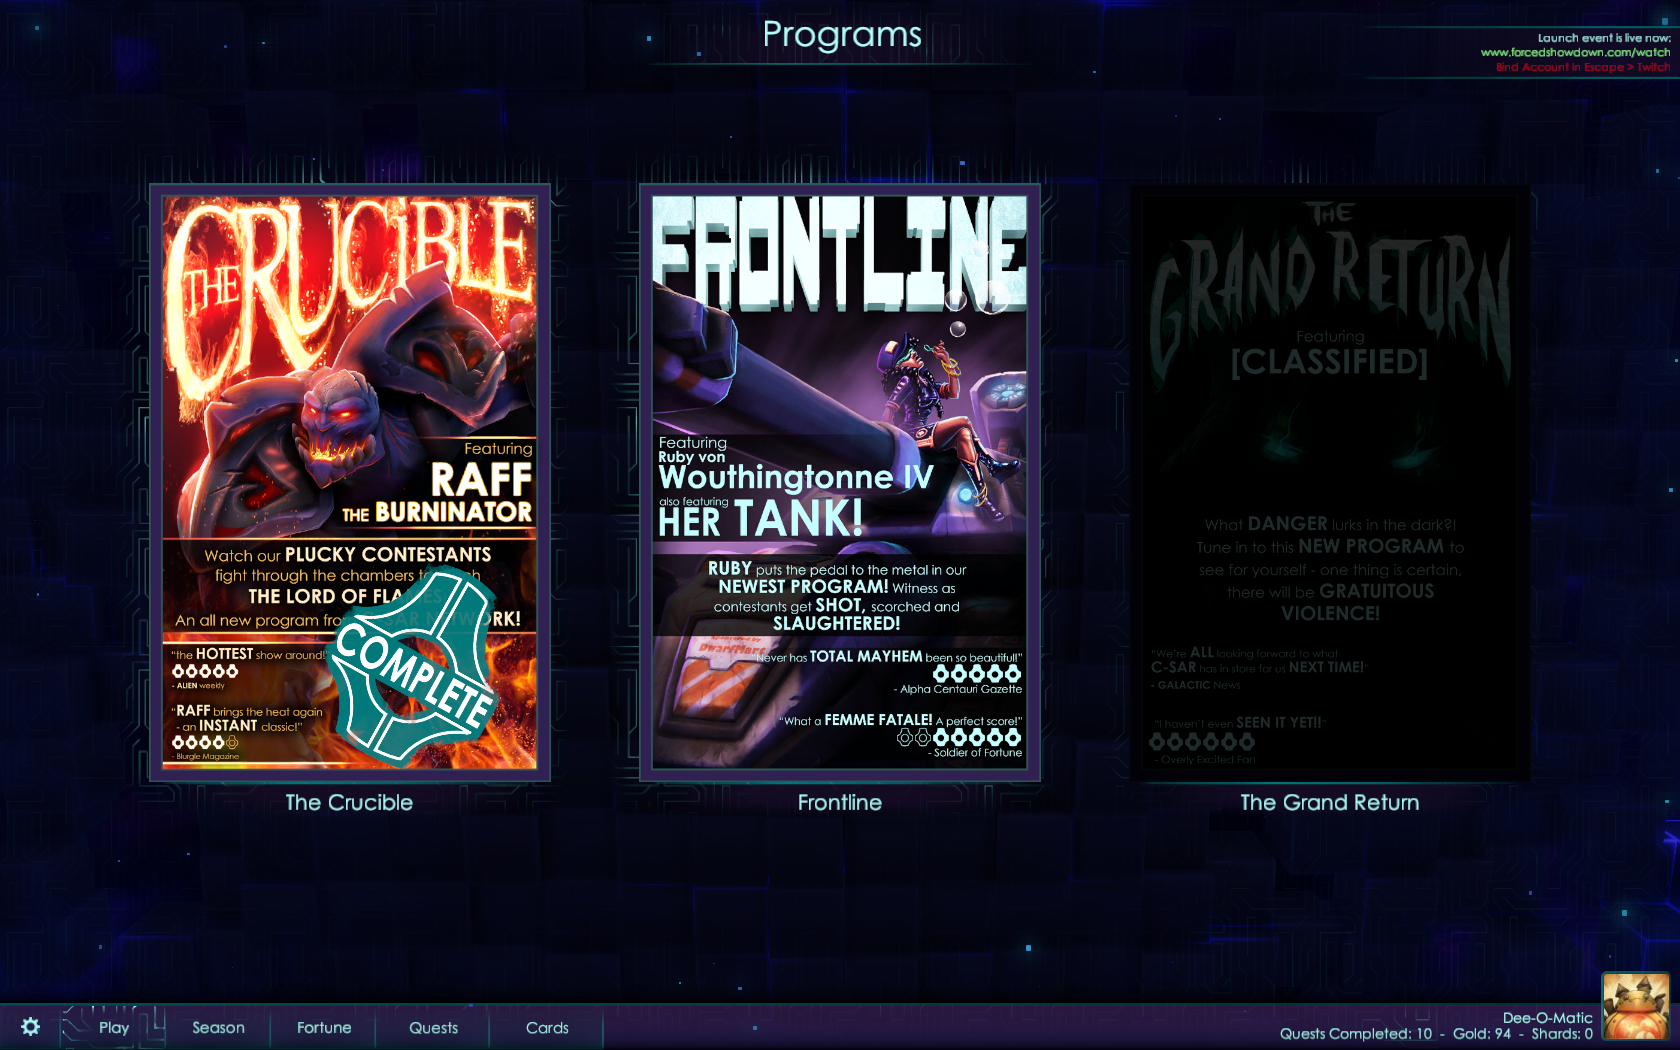Open the Play tab

pyautogui.click(x=114, y=1027)
